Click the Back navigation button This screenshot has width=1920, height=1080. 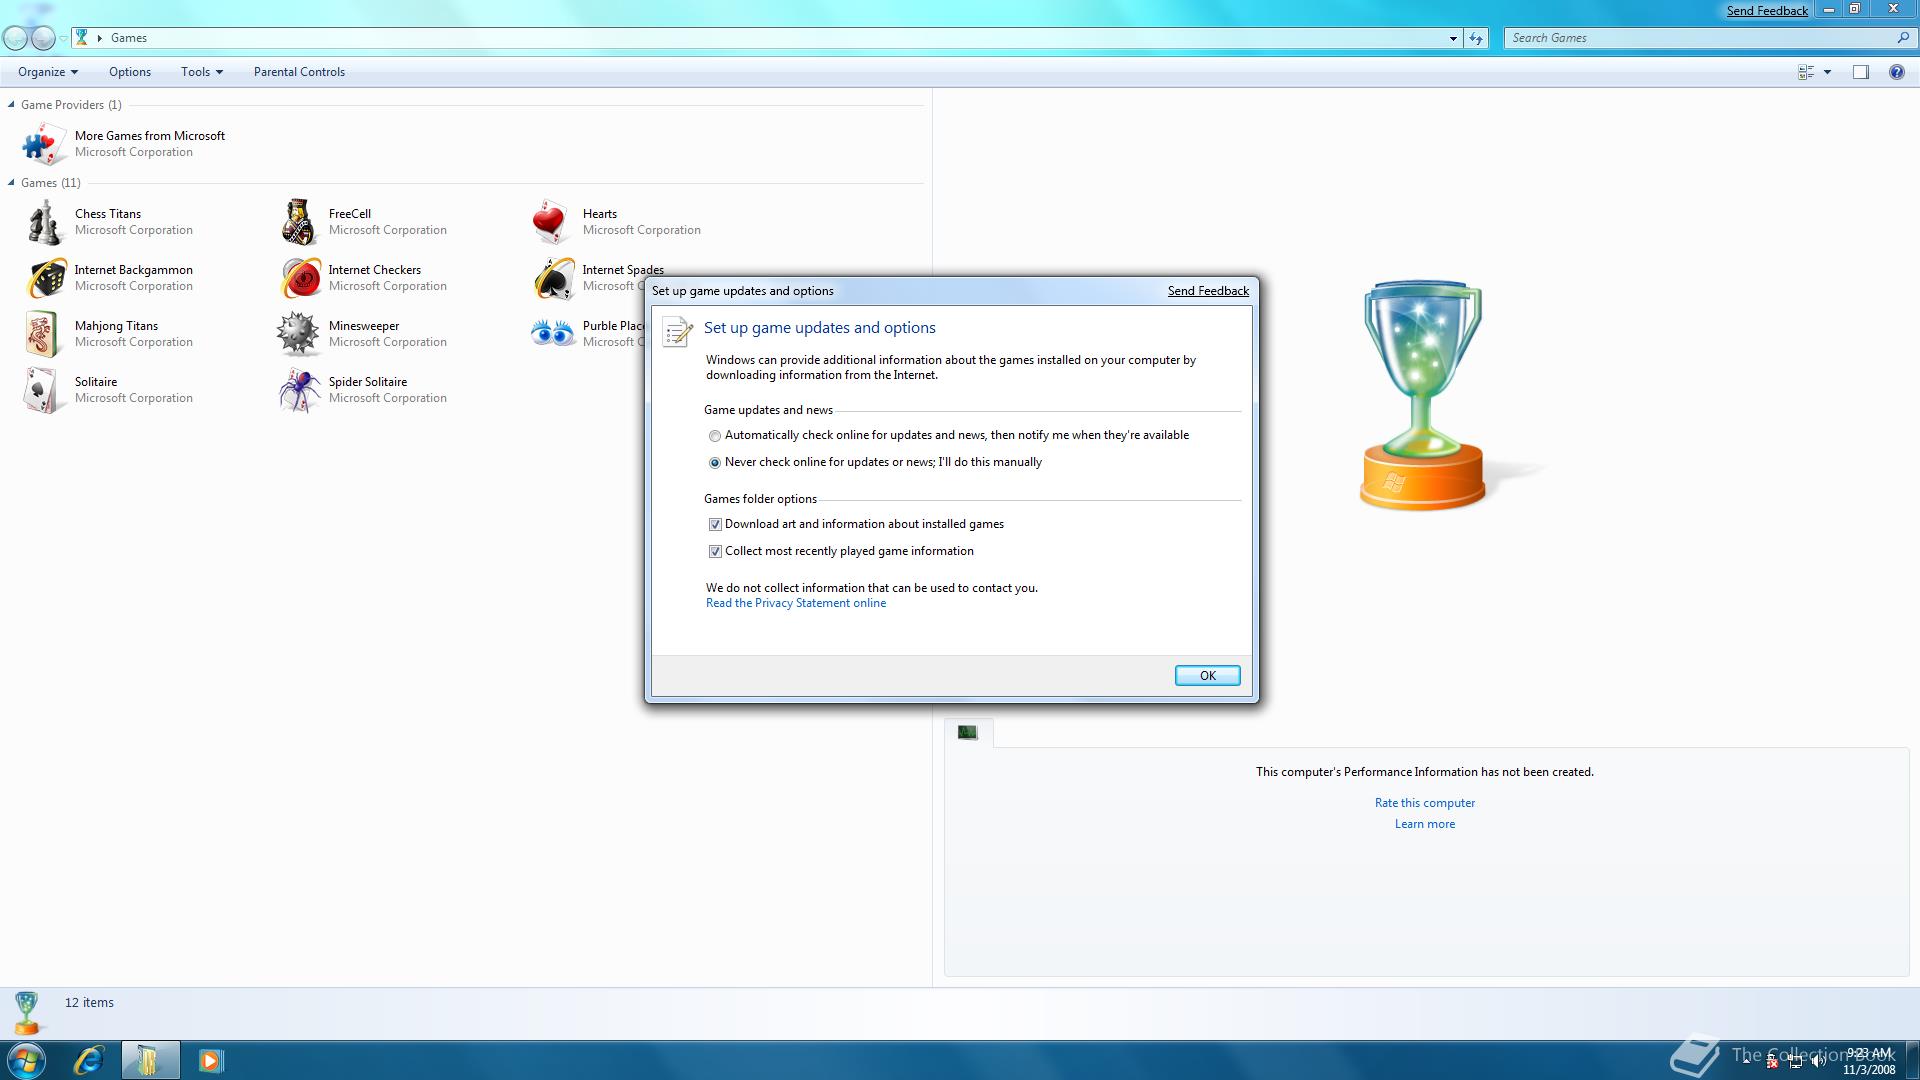click(x=16, y=38)
